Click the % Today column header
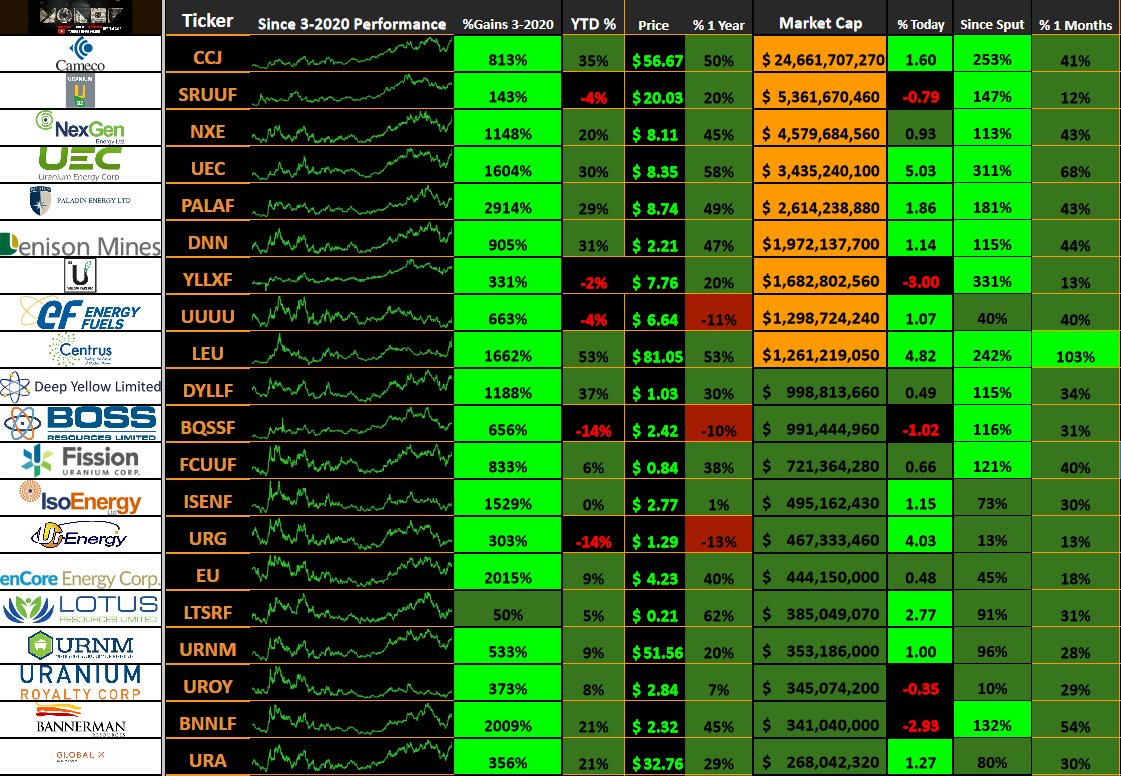Image resolution: width=1121 pixels, height=776 pixels. [x=920, y=25]
